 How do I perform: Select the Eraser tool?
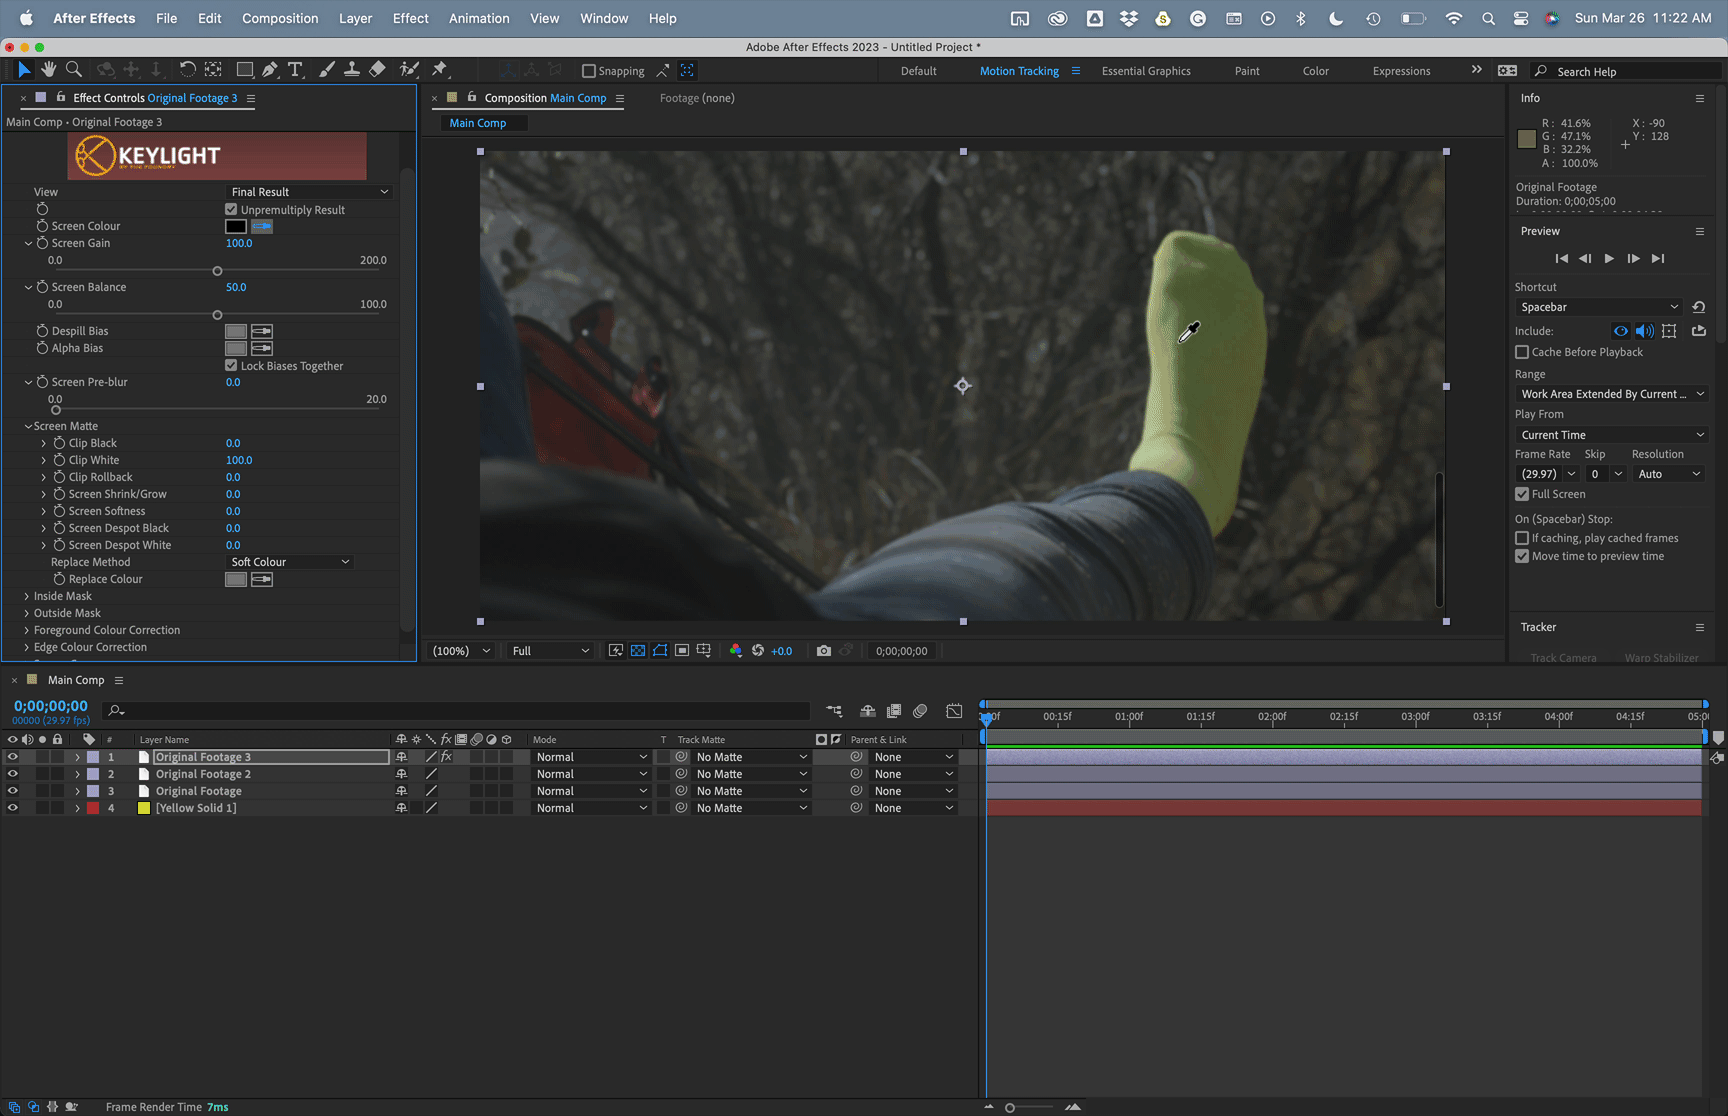pos(377,70)
